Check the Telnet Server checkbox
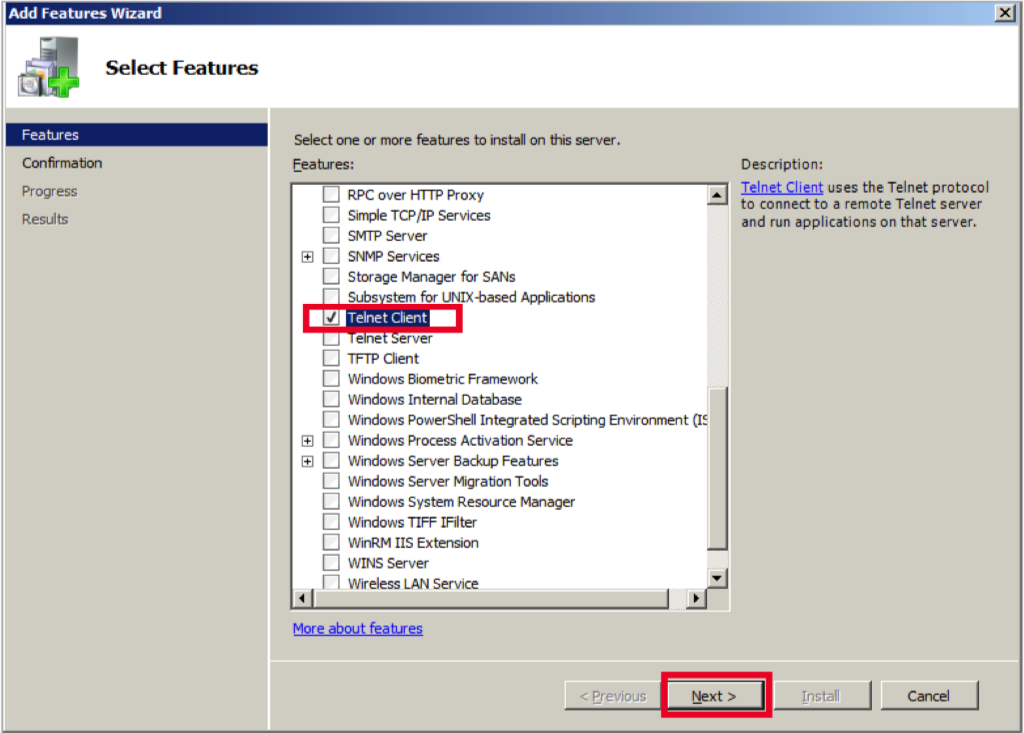This screenshot has width=1024, height=733. (331, 338)
